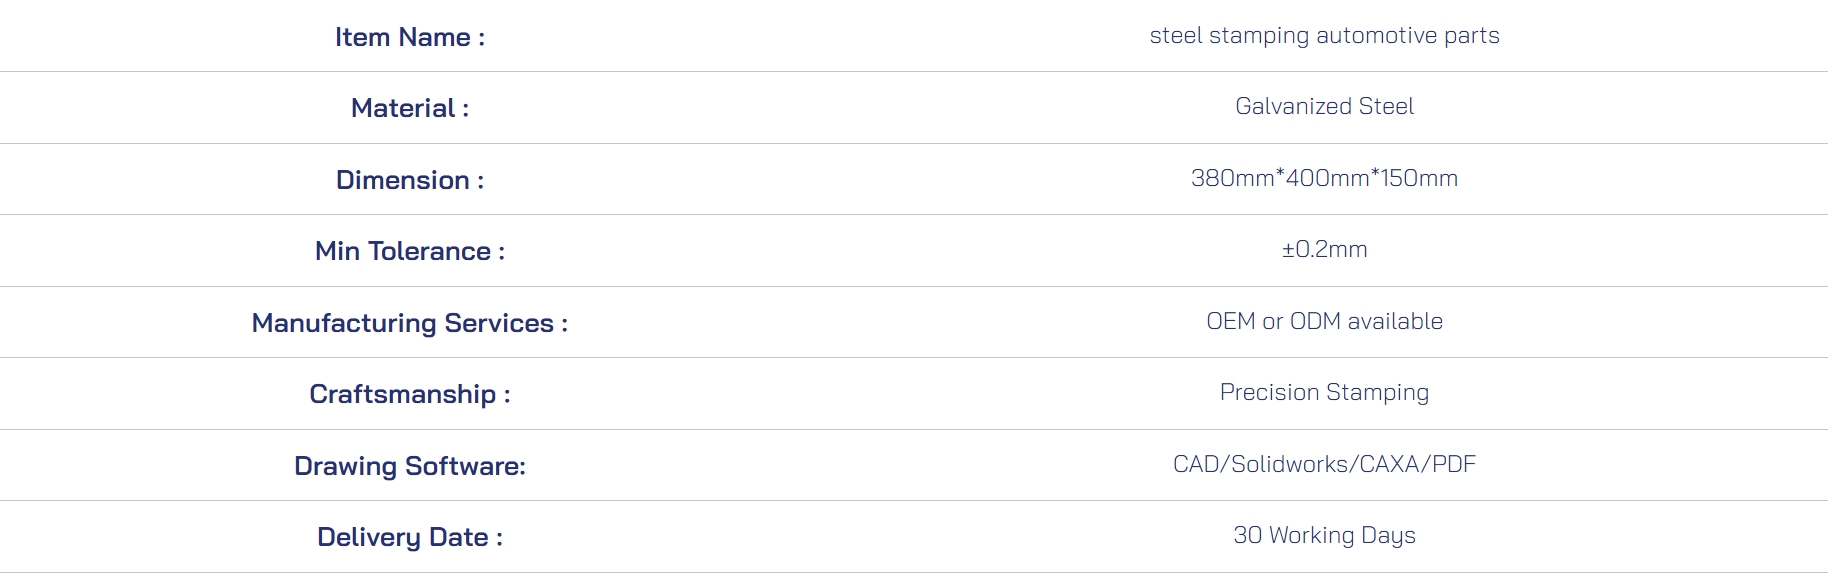Click the 'Manufacturing Services :' label
The width and height of the screenshot is (1830, 582).
click(x=410, y=323)
